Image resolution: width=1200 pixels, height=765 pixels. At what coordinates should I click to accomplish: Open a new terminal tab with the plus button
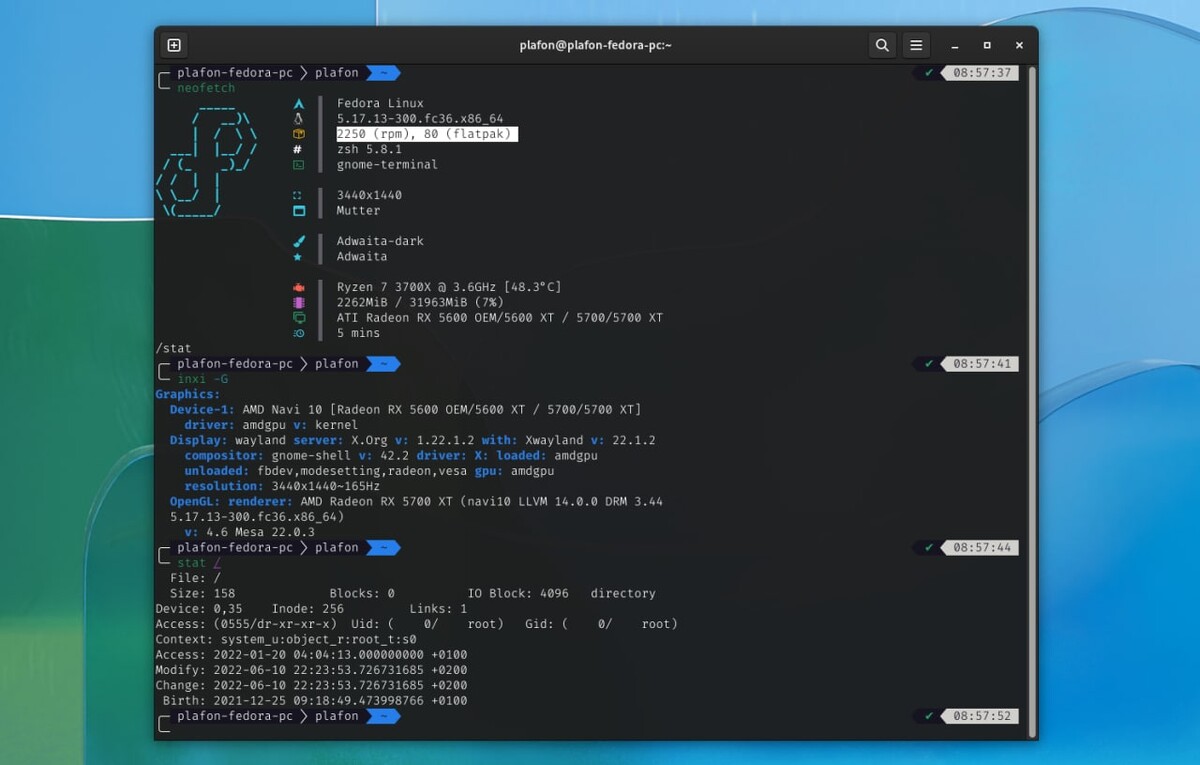[x=174, y=45]
